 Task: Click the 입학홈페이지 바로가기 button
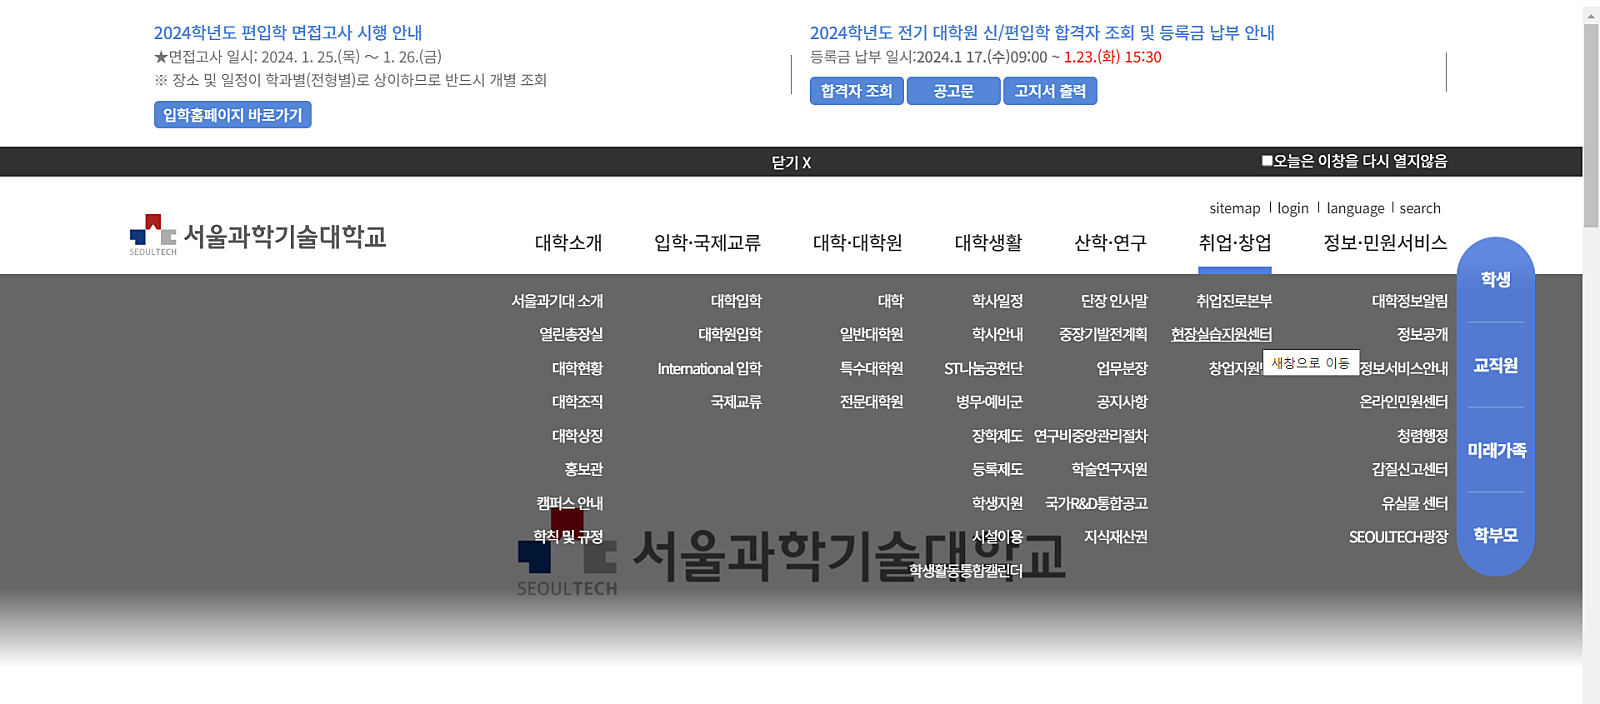233,115
